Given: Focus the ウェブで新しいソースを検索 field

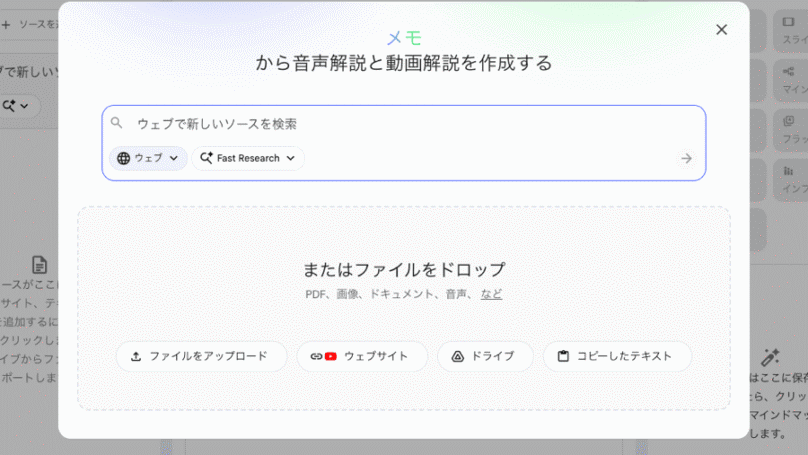Looking at the screenshot, I should 400,124.
